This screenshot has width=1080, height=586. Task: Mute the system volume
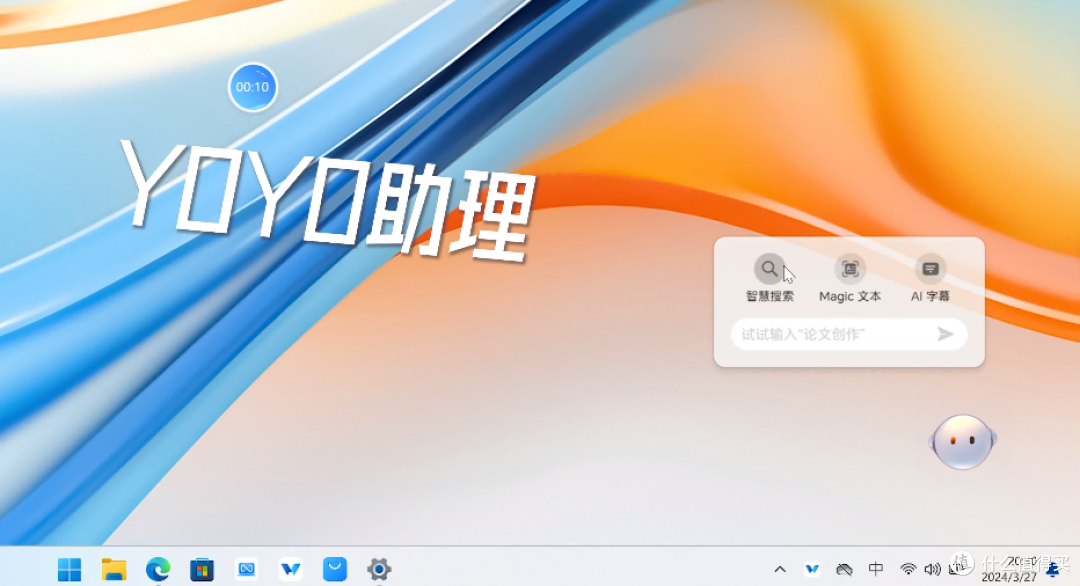click(933, 569)
